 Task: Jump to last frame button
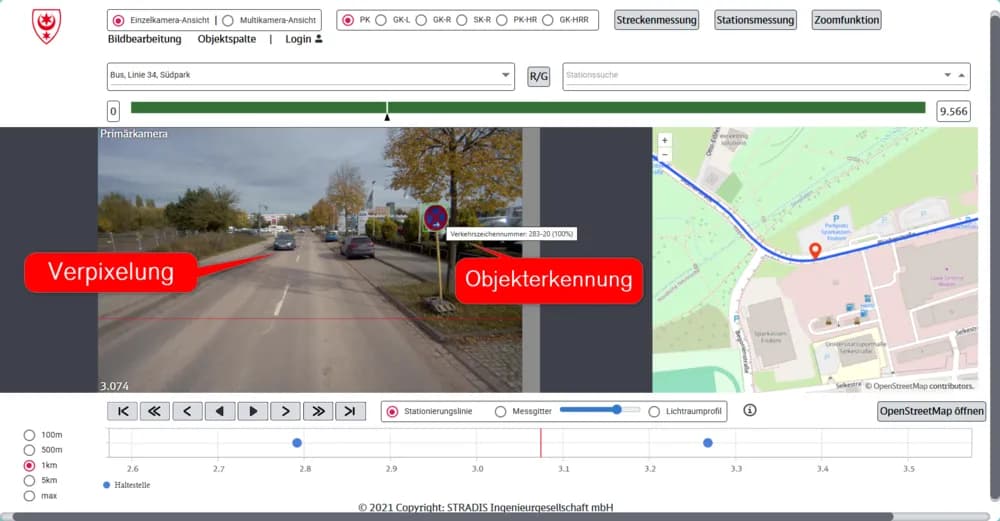tap(350, 411)
